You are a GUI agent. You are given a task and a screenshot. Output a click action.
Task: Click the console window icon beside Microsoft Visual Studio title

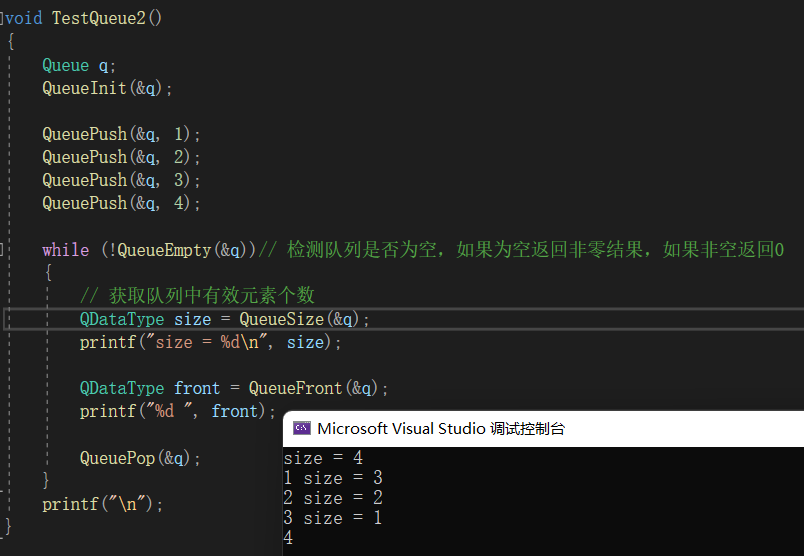point(302,428)
